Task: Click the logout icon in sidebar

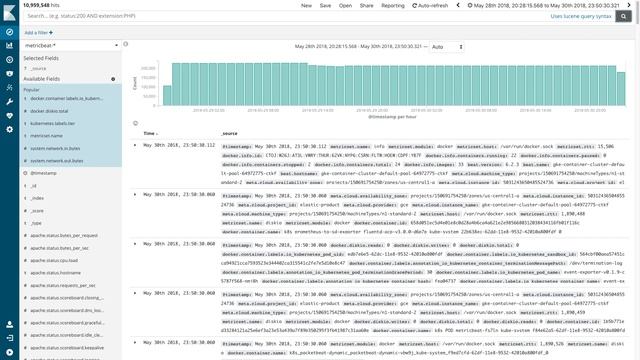Action: 9,338
